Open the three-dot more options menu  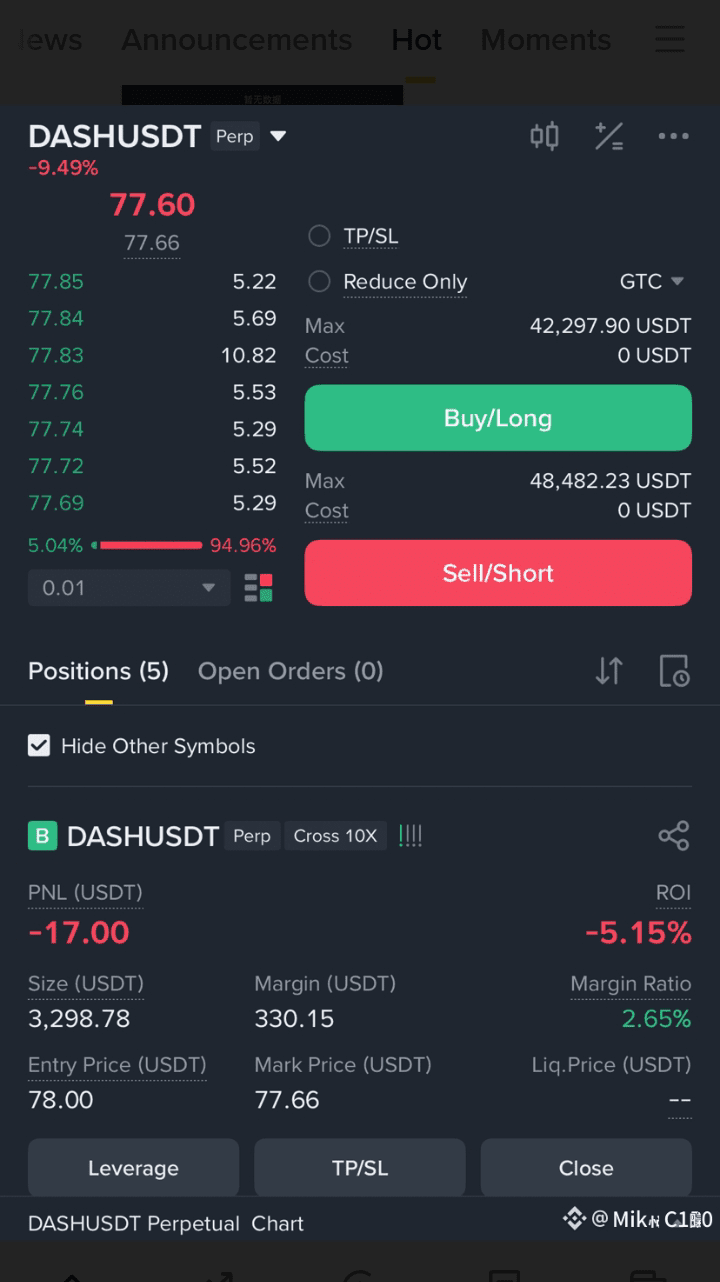pyautogui.click(x=673, y=136)
